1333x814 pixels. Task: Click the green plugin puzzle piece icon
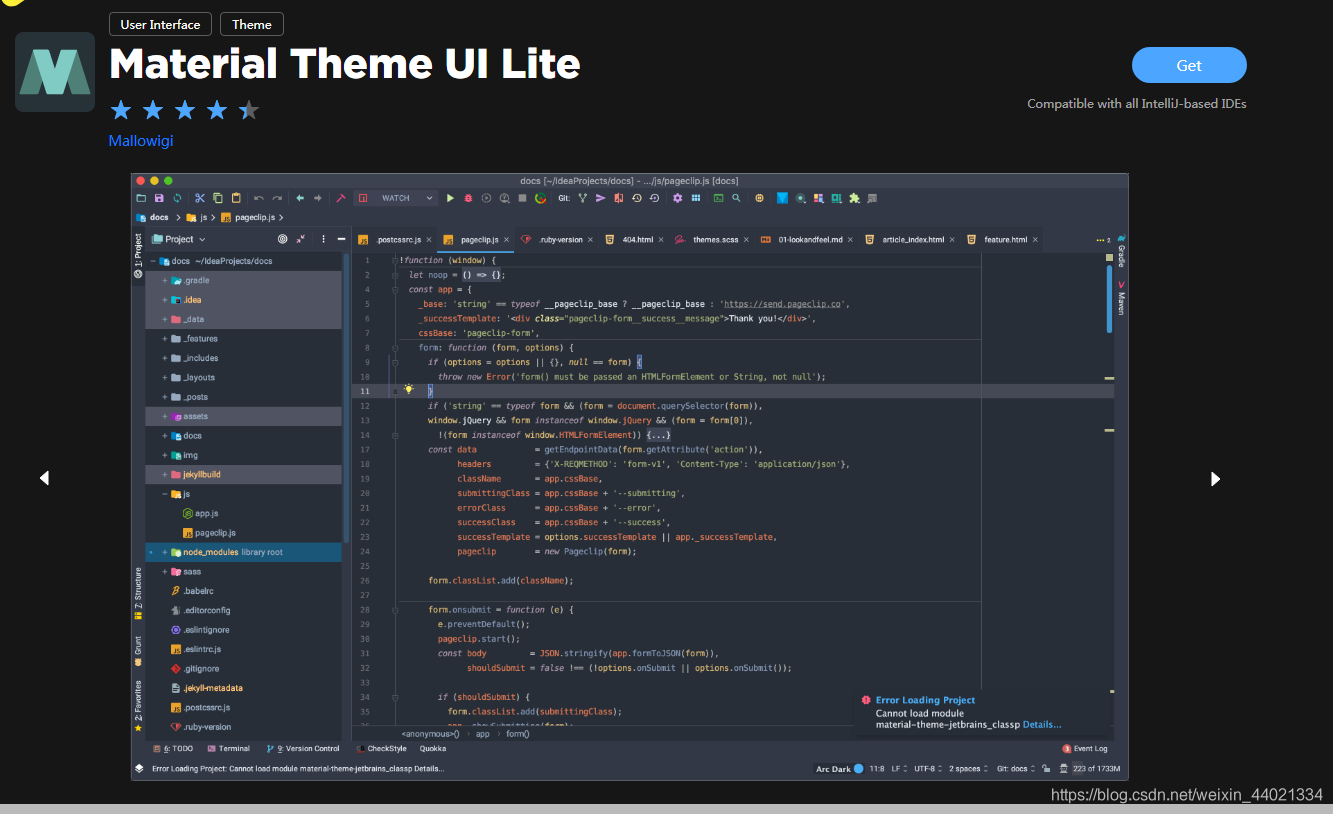[854, 198]
